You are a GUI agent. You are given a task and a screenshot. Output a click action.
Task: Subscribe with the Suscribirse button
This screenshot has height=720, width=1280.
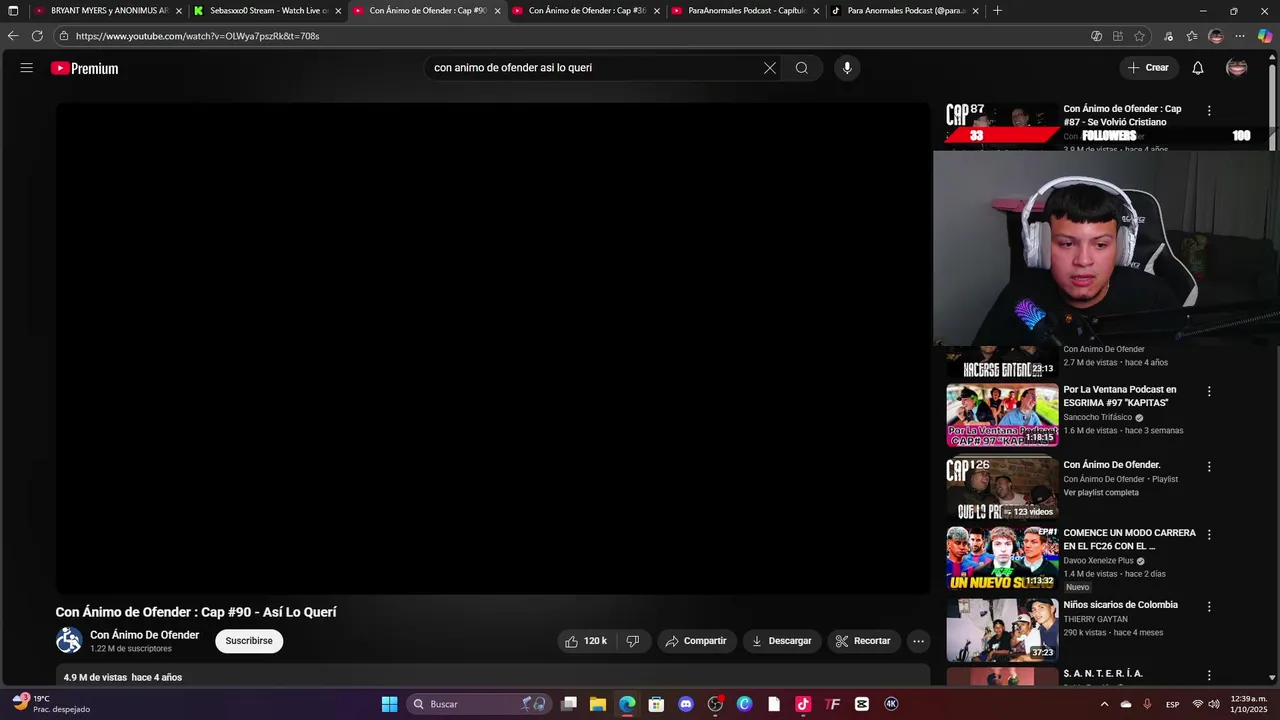(x=249, y=641)
